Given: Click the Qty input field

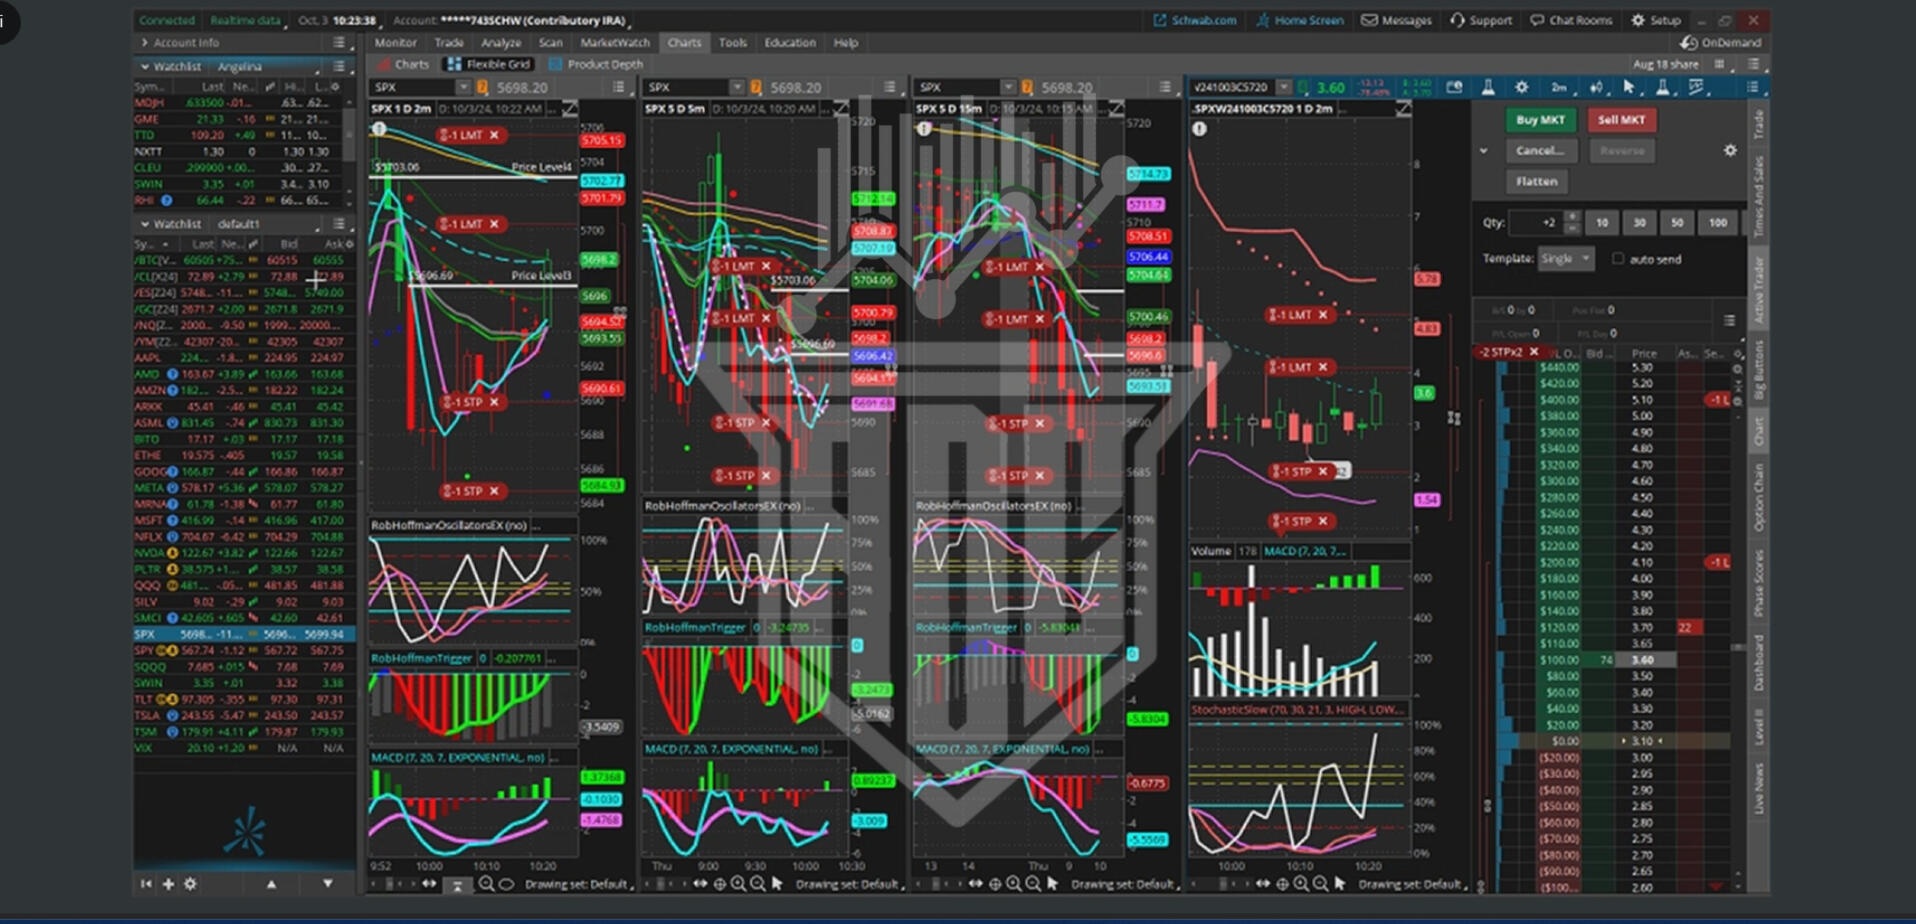Looking at the screenshot, I should pyautogui.click(x=1535, y=222).
